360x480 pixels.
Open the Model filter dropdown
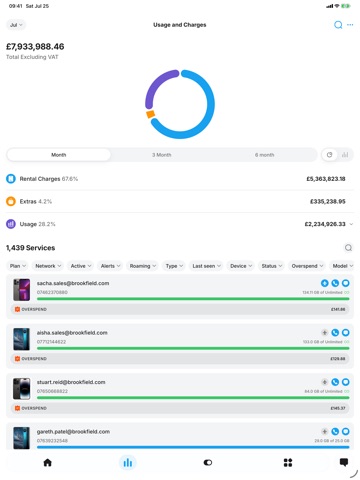343,266
